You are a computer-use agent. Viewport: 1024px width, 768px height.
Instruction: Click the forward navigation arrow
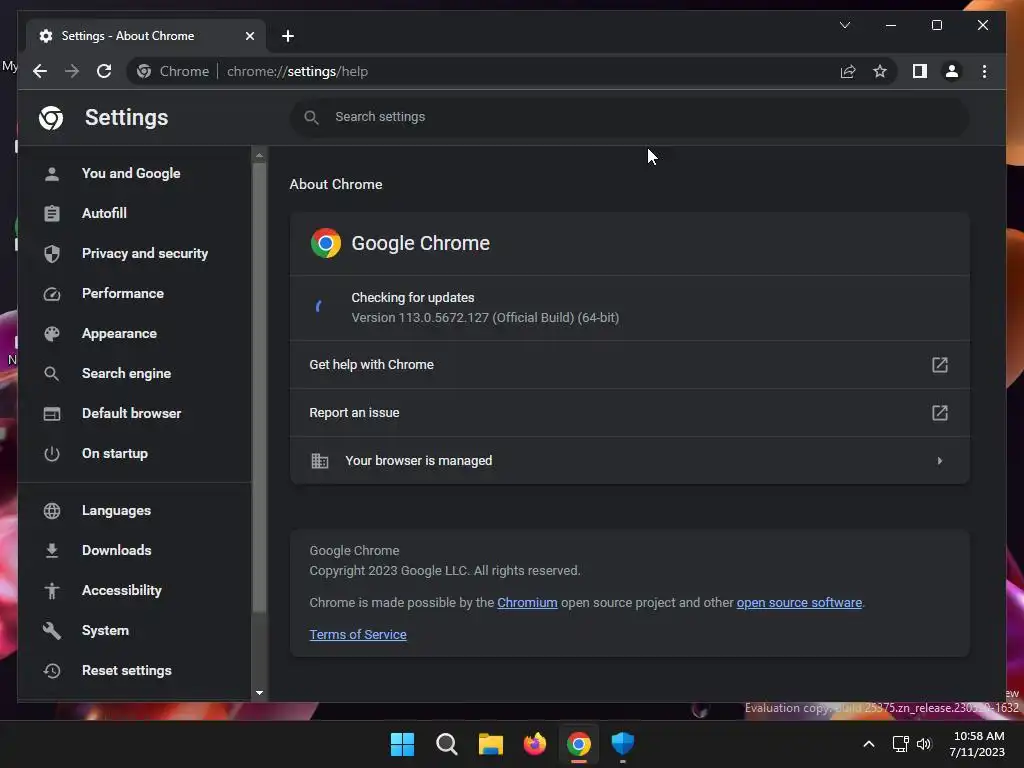pos(72,71)
